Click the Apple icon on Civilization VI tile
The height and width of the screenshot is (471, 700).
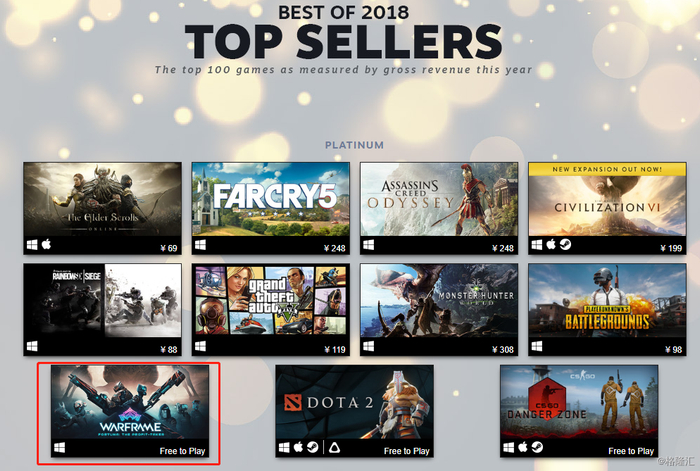551,244
